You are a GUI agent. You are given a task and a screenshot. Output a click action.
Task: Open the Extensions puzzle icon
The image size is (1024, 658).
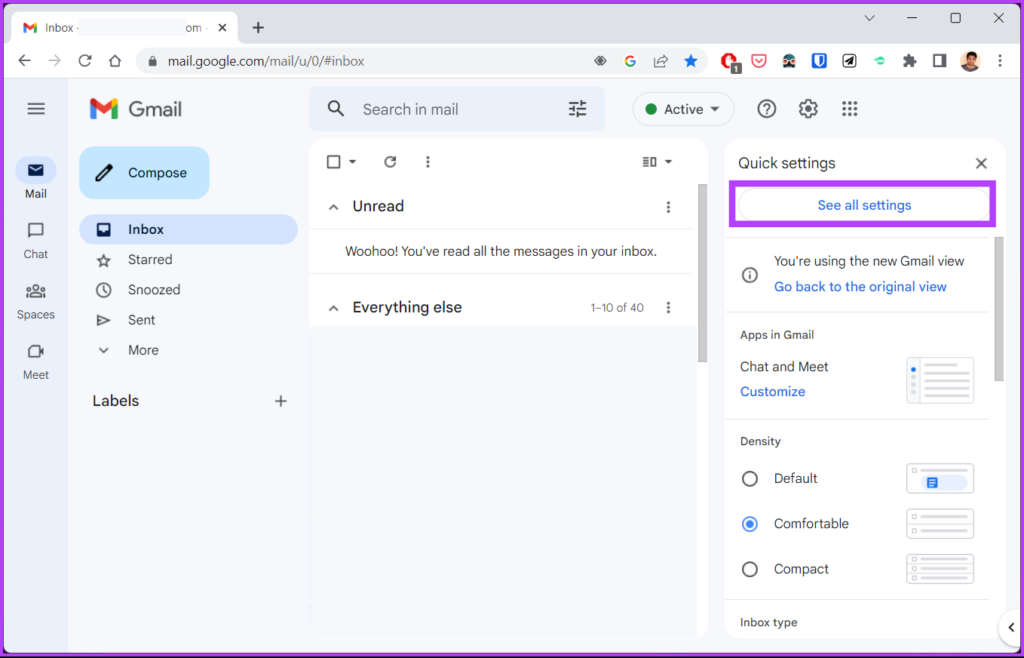coord(909,61)
